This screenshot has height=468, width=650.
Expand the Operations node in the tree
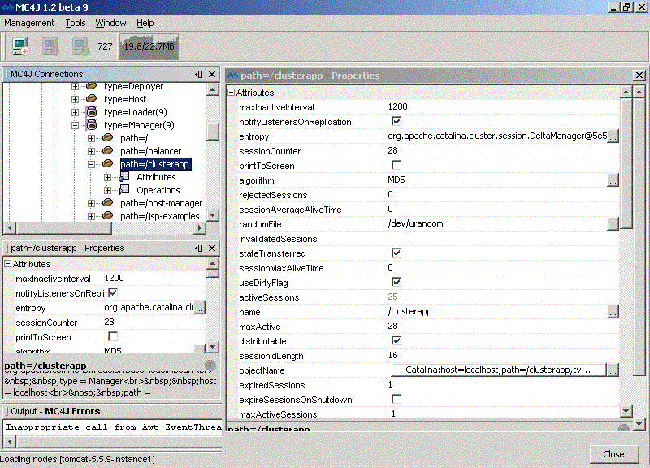(108, 189)
